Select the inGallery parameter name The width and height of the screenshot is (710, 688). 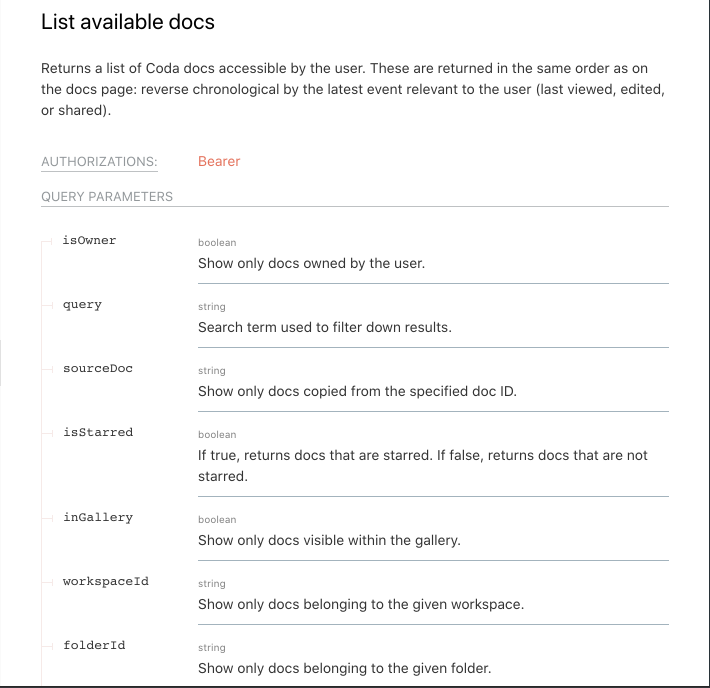[97, 517]
